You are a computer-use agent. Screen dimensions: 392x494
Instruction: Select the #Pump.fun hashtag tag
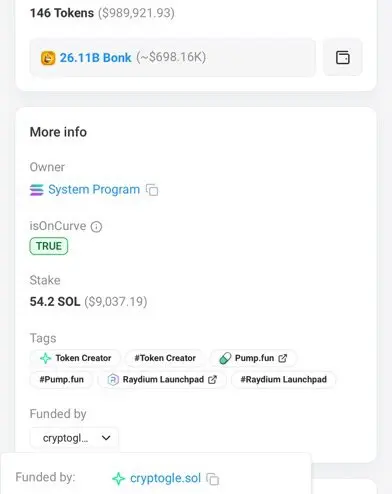click(x=62, y=379)
